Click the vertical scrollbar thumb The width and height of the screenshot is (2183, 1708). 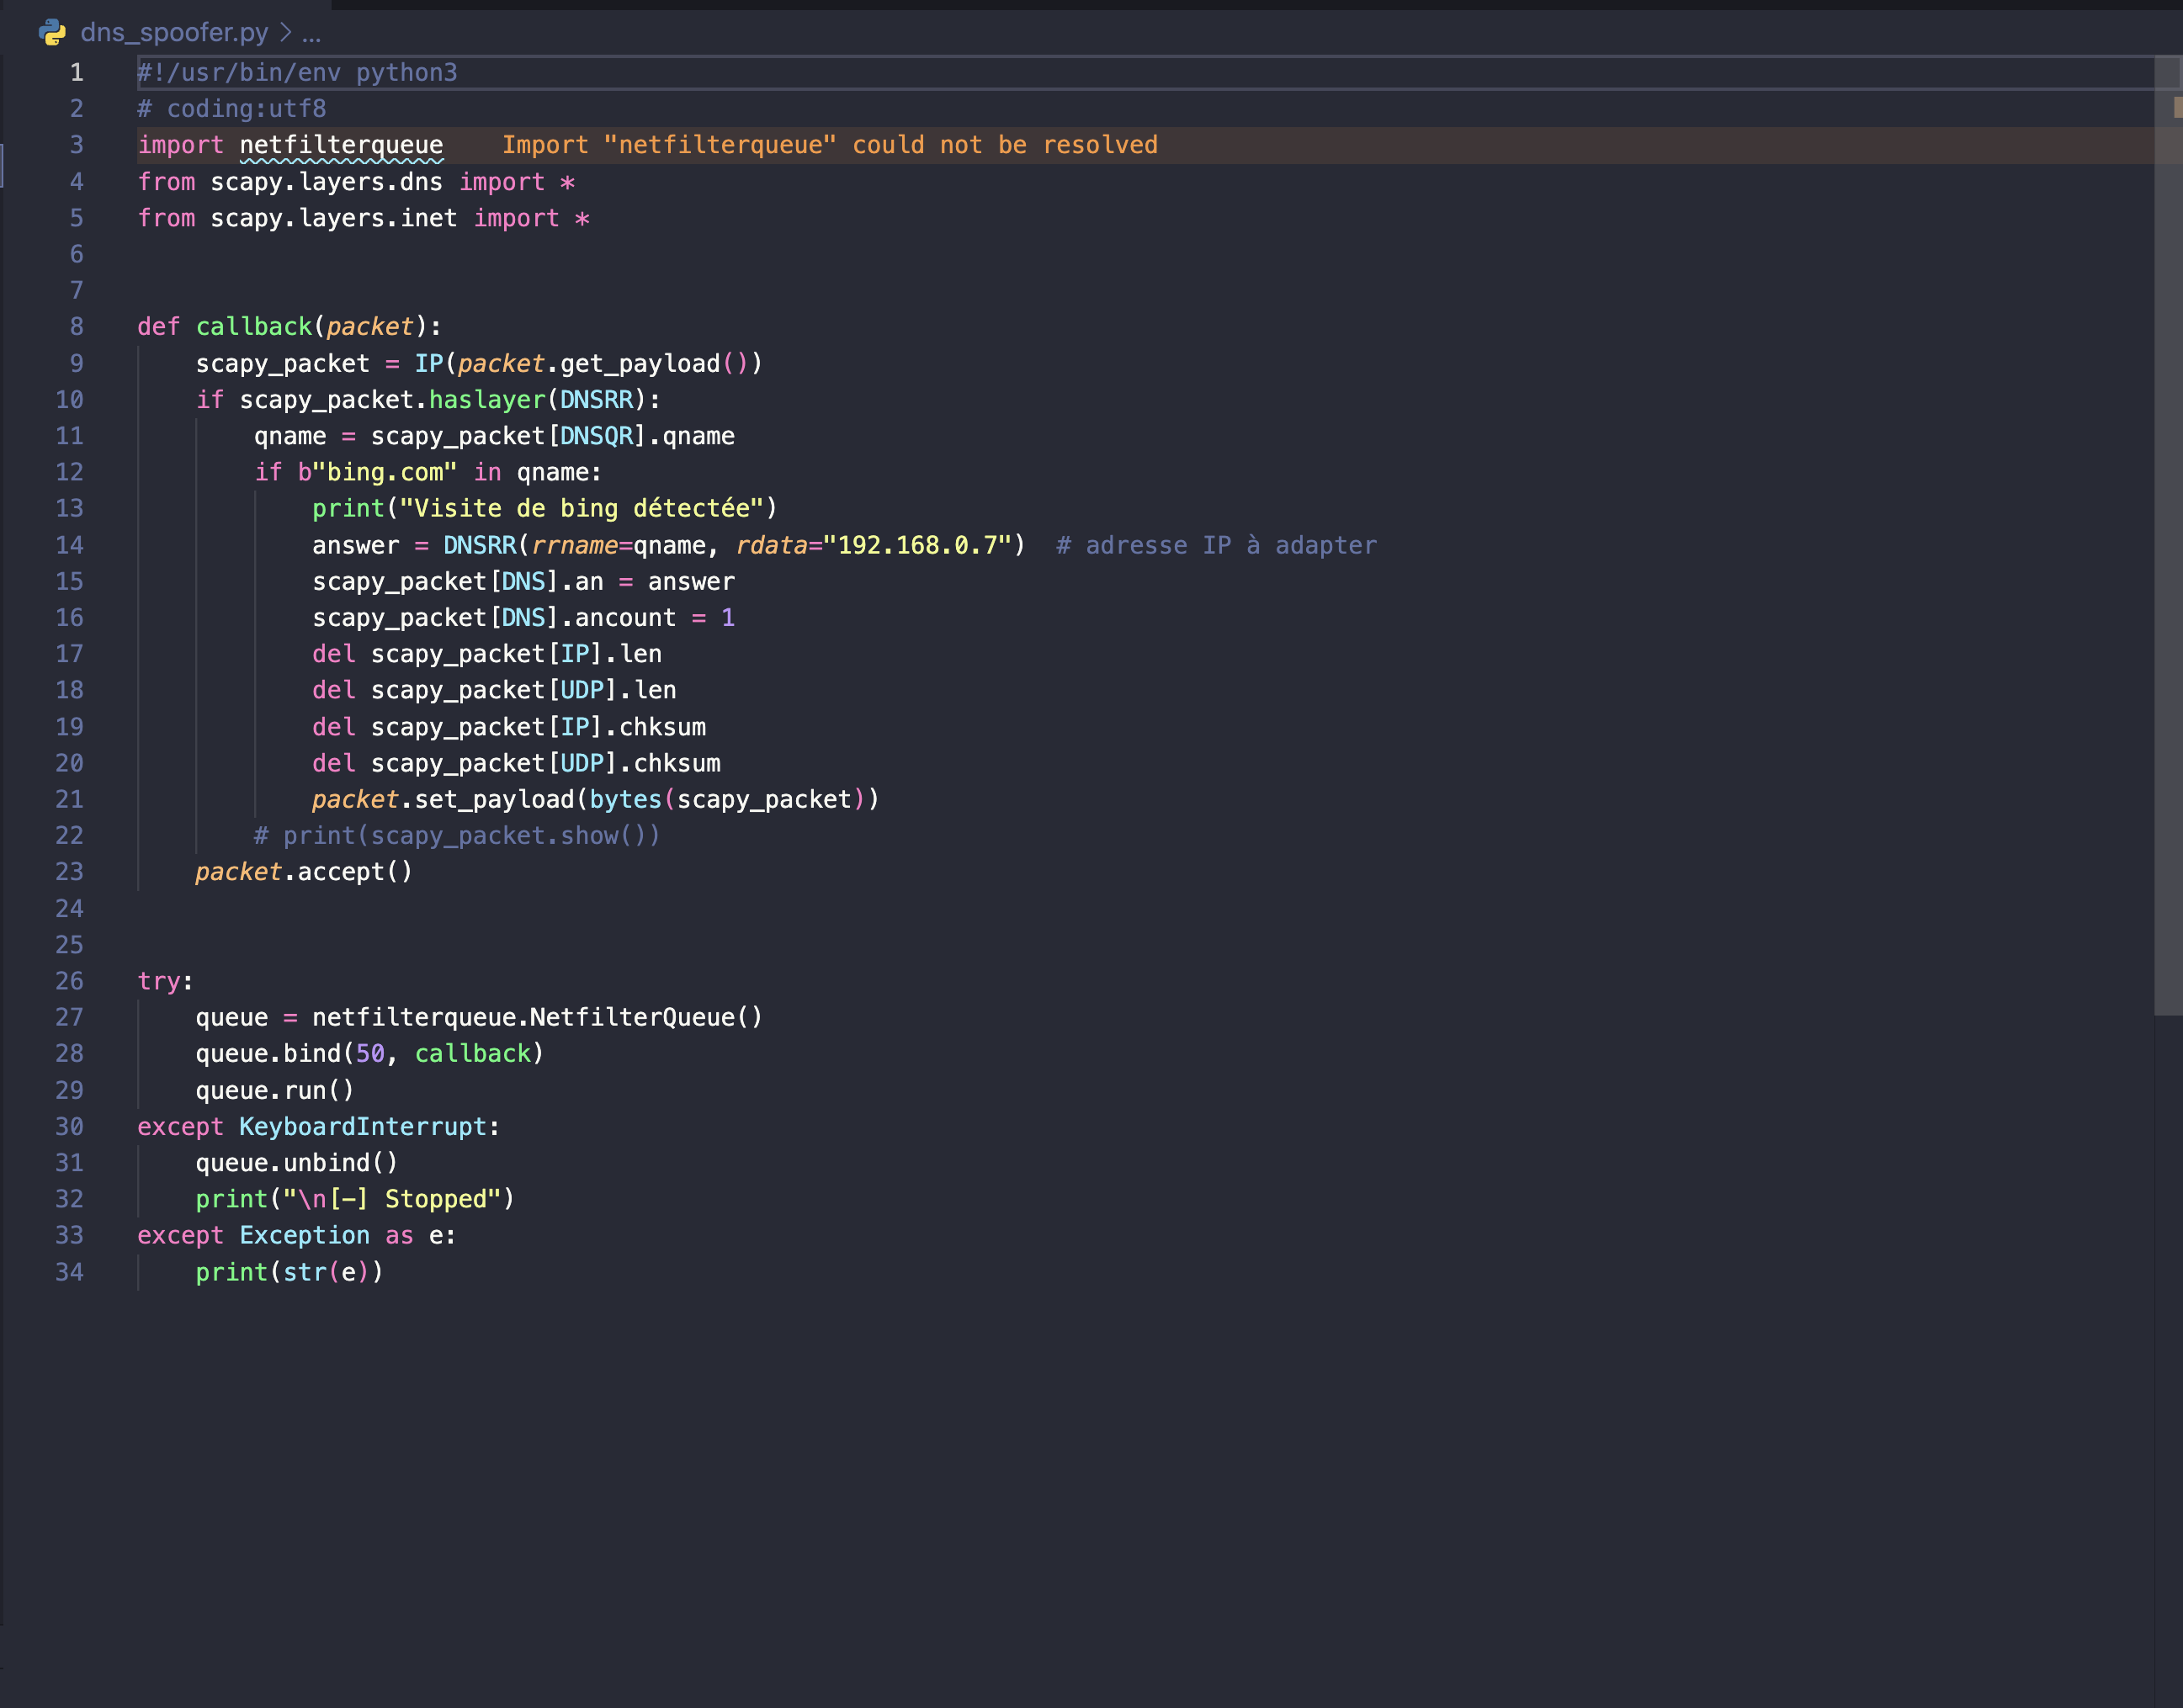point(2167,535)
